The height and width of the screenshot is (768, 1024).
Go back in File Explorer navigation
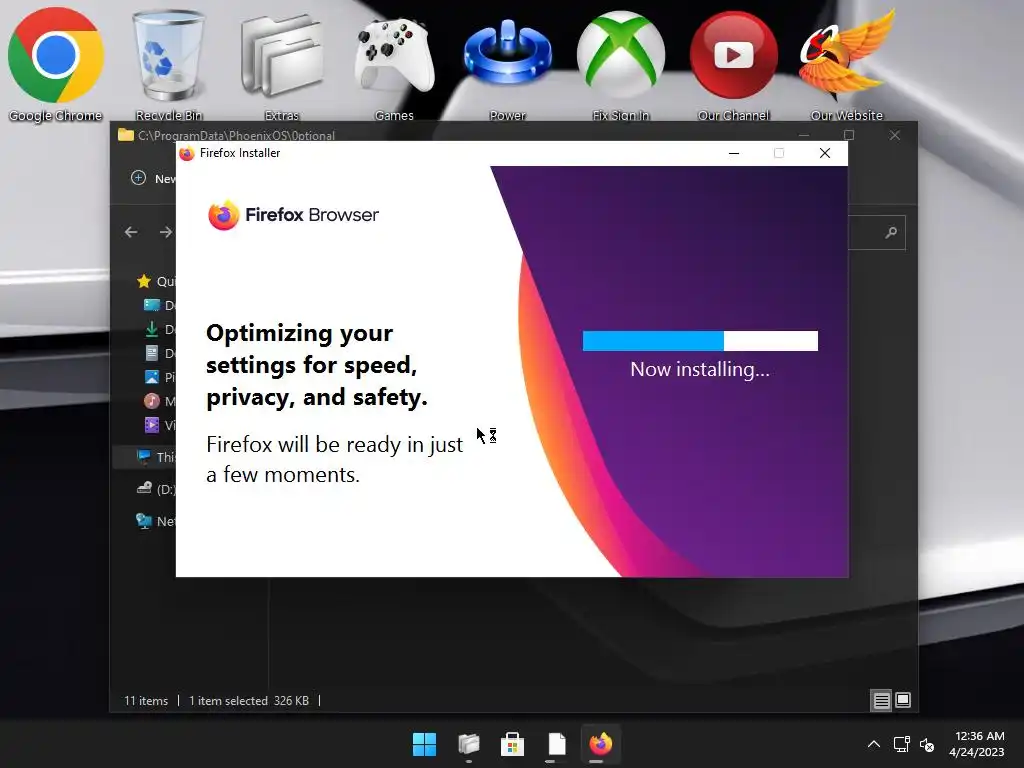point(131,232)
